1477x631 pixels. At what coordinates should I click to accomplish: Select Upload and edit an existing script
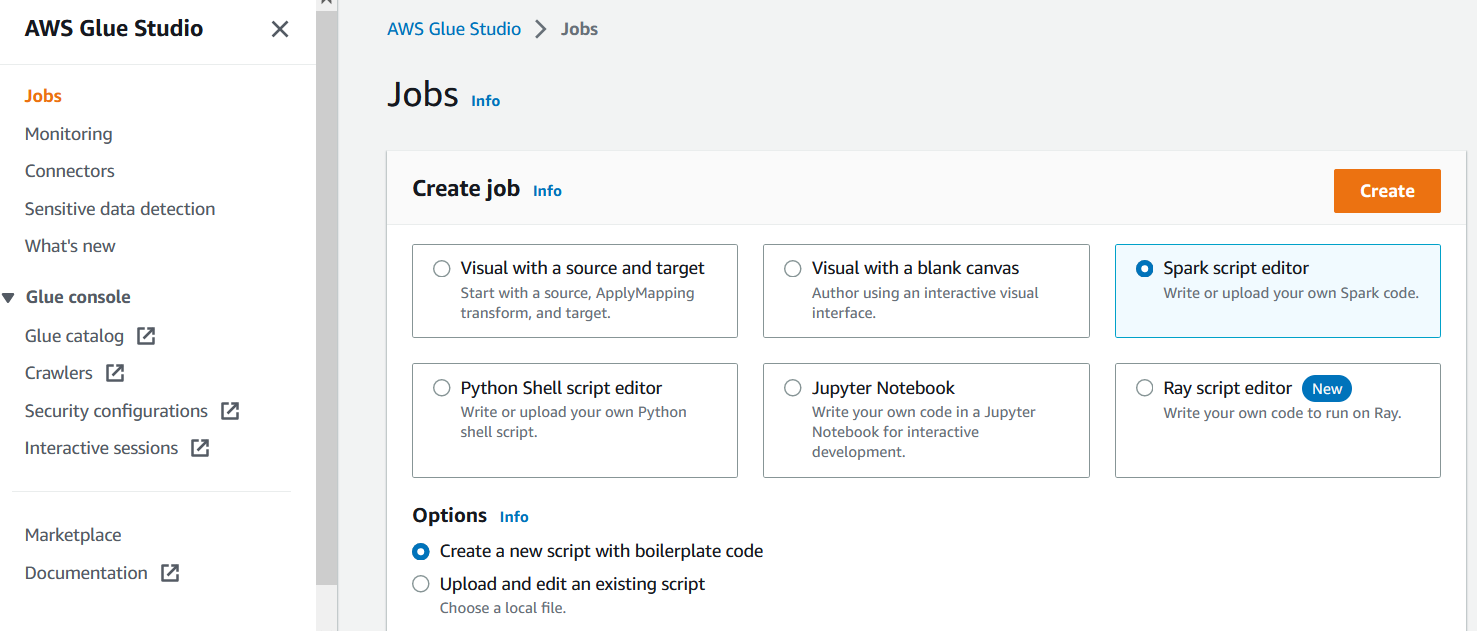click(421, 584)
